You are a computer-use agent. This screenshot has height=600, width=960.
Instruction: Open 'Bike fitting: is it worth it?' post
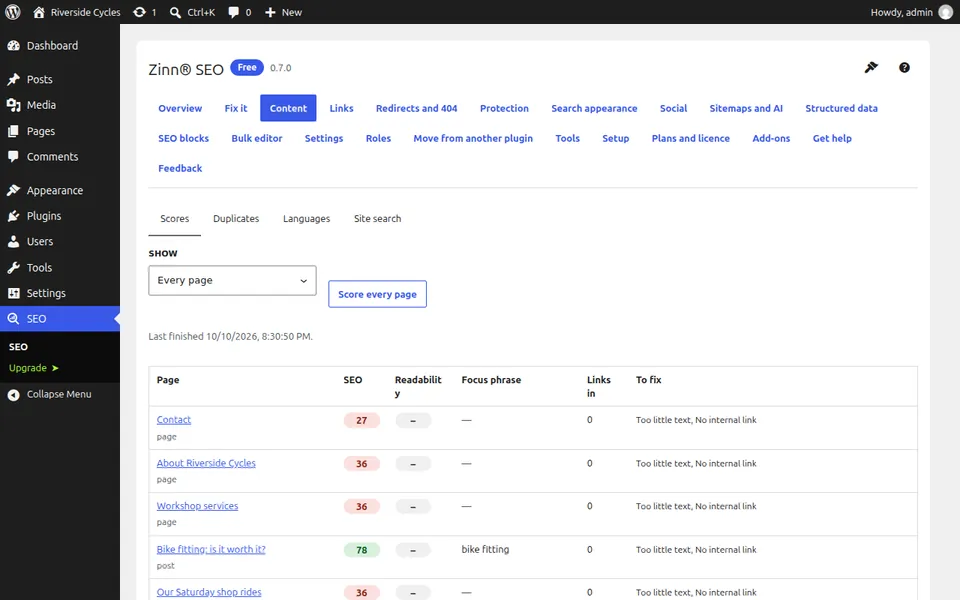tap(211, 550)
